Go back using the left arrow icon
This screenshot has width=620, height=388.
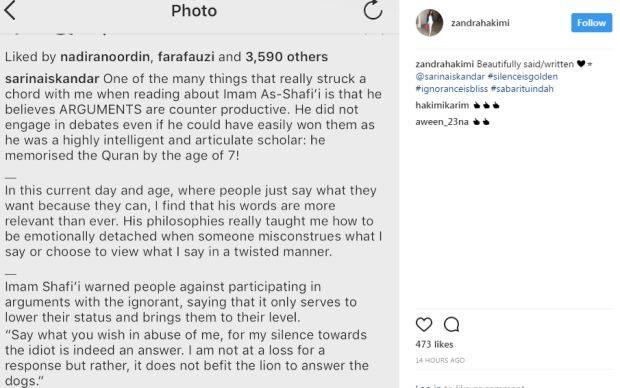[x=9, y=10]
